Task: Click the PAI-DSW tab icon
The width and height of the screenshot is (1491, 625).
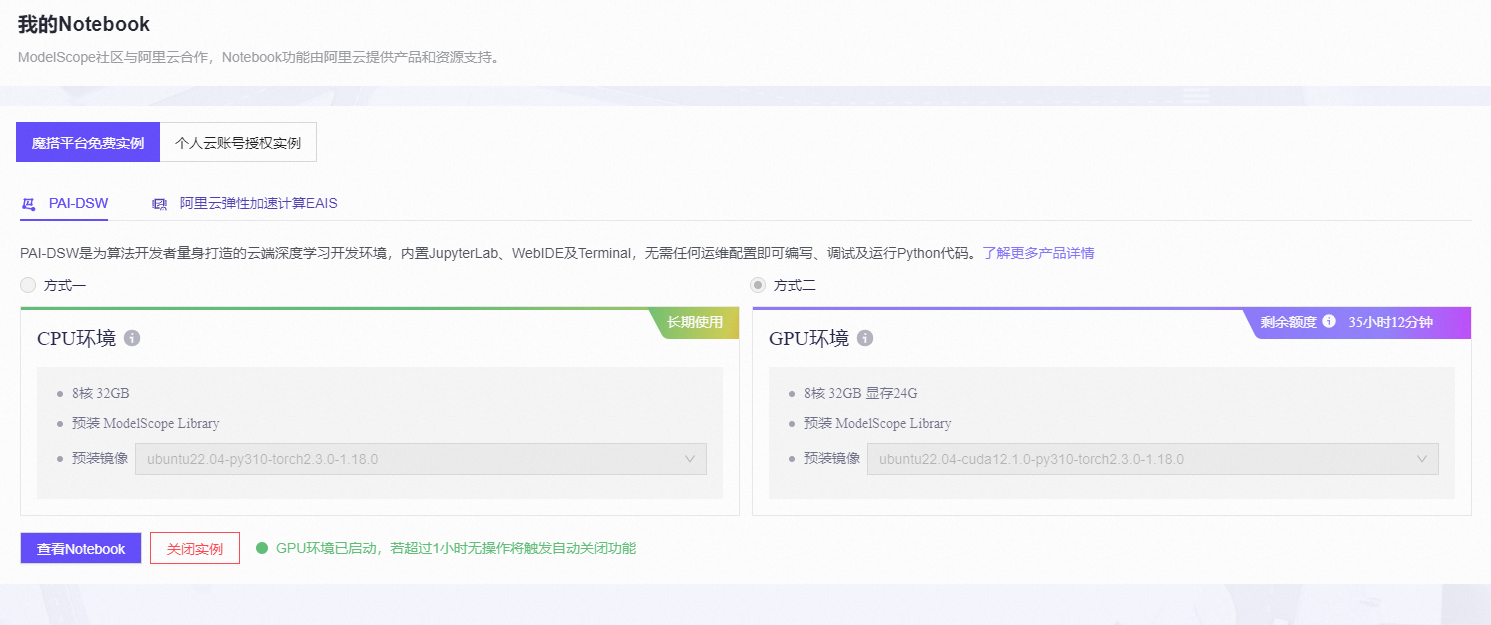Action: (29, 204)
